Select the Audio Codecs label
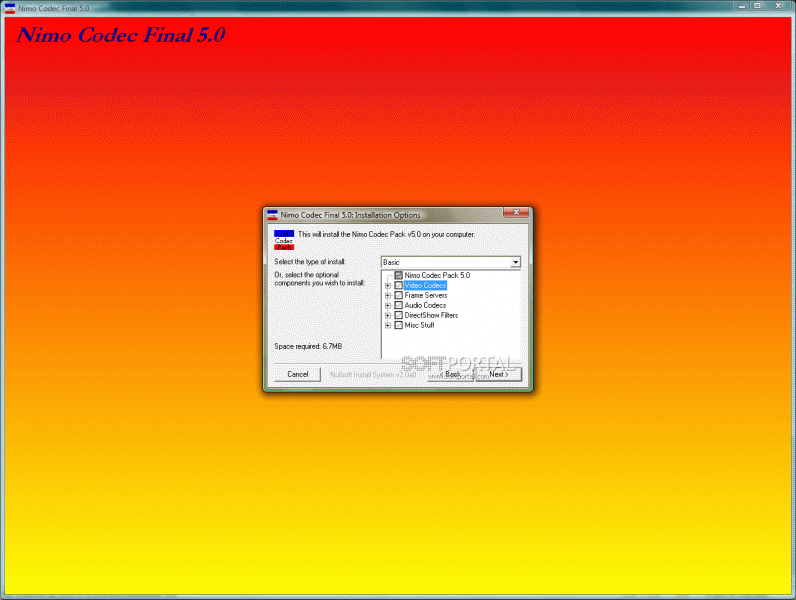Image resolution: width=796 pixels, height=600 pixels. [x=425, y=305]
